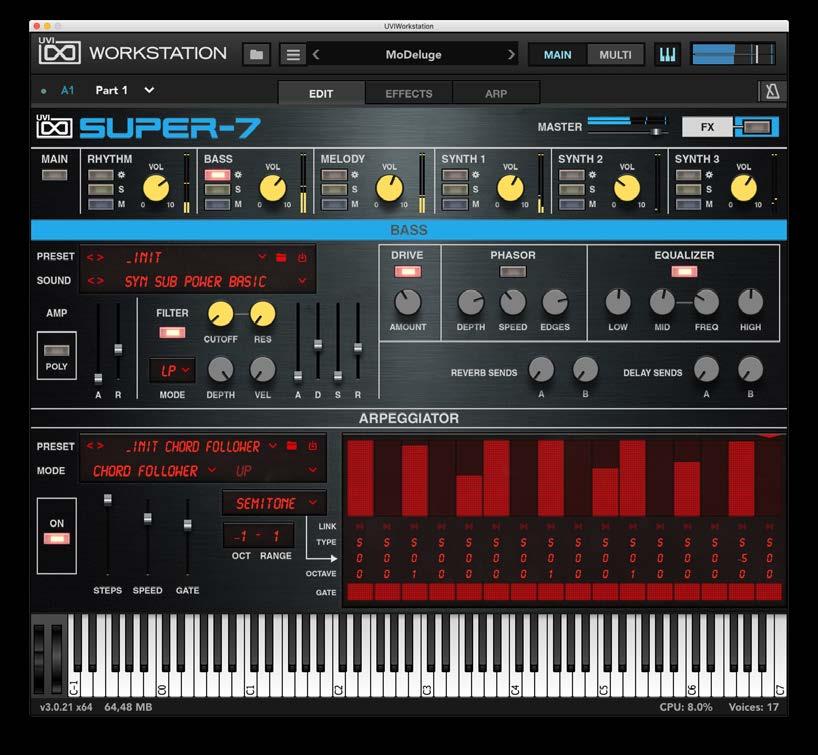Viewport: 818px width, 755px height.
Task: Open the metronome icon at top right
Action: (772, 91)
